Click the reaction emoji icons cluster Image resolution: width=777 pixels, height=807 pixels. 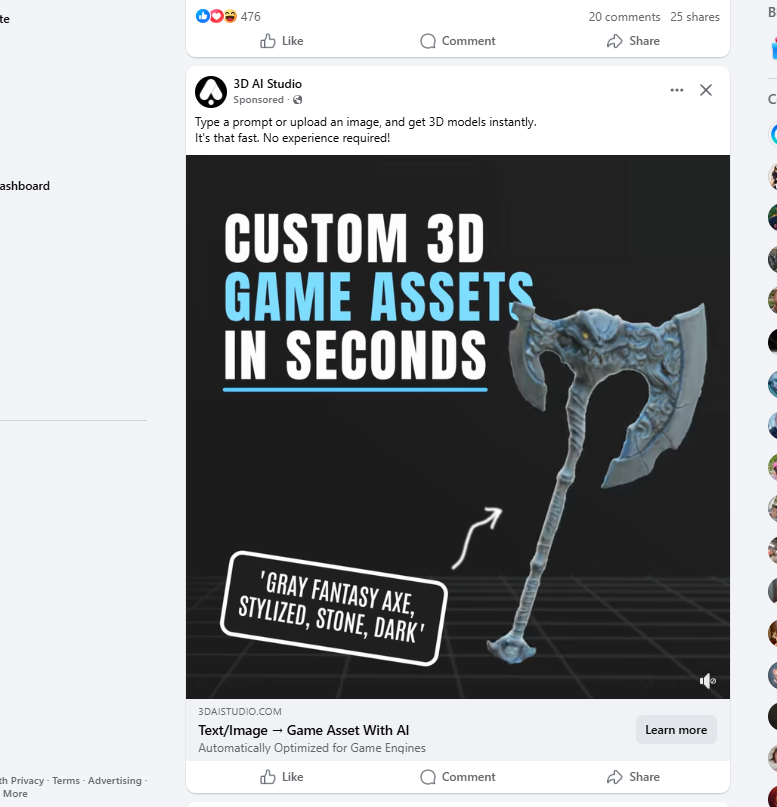tap(217, 16)
